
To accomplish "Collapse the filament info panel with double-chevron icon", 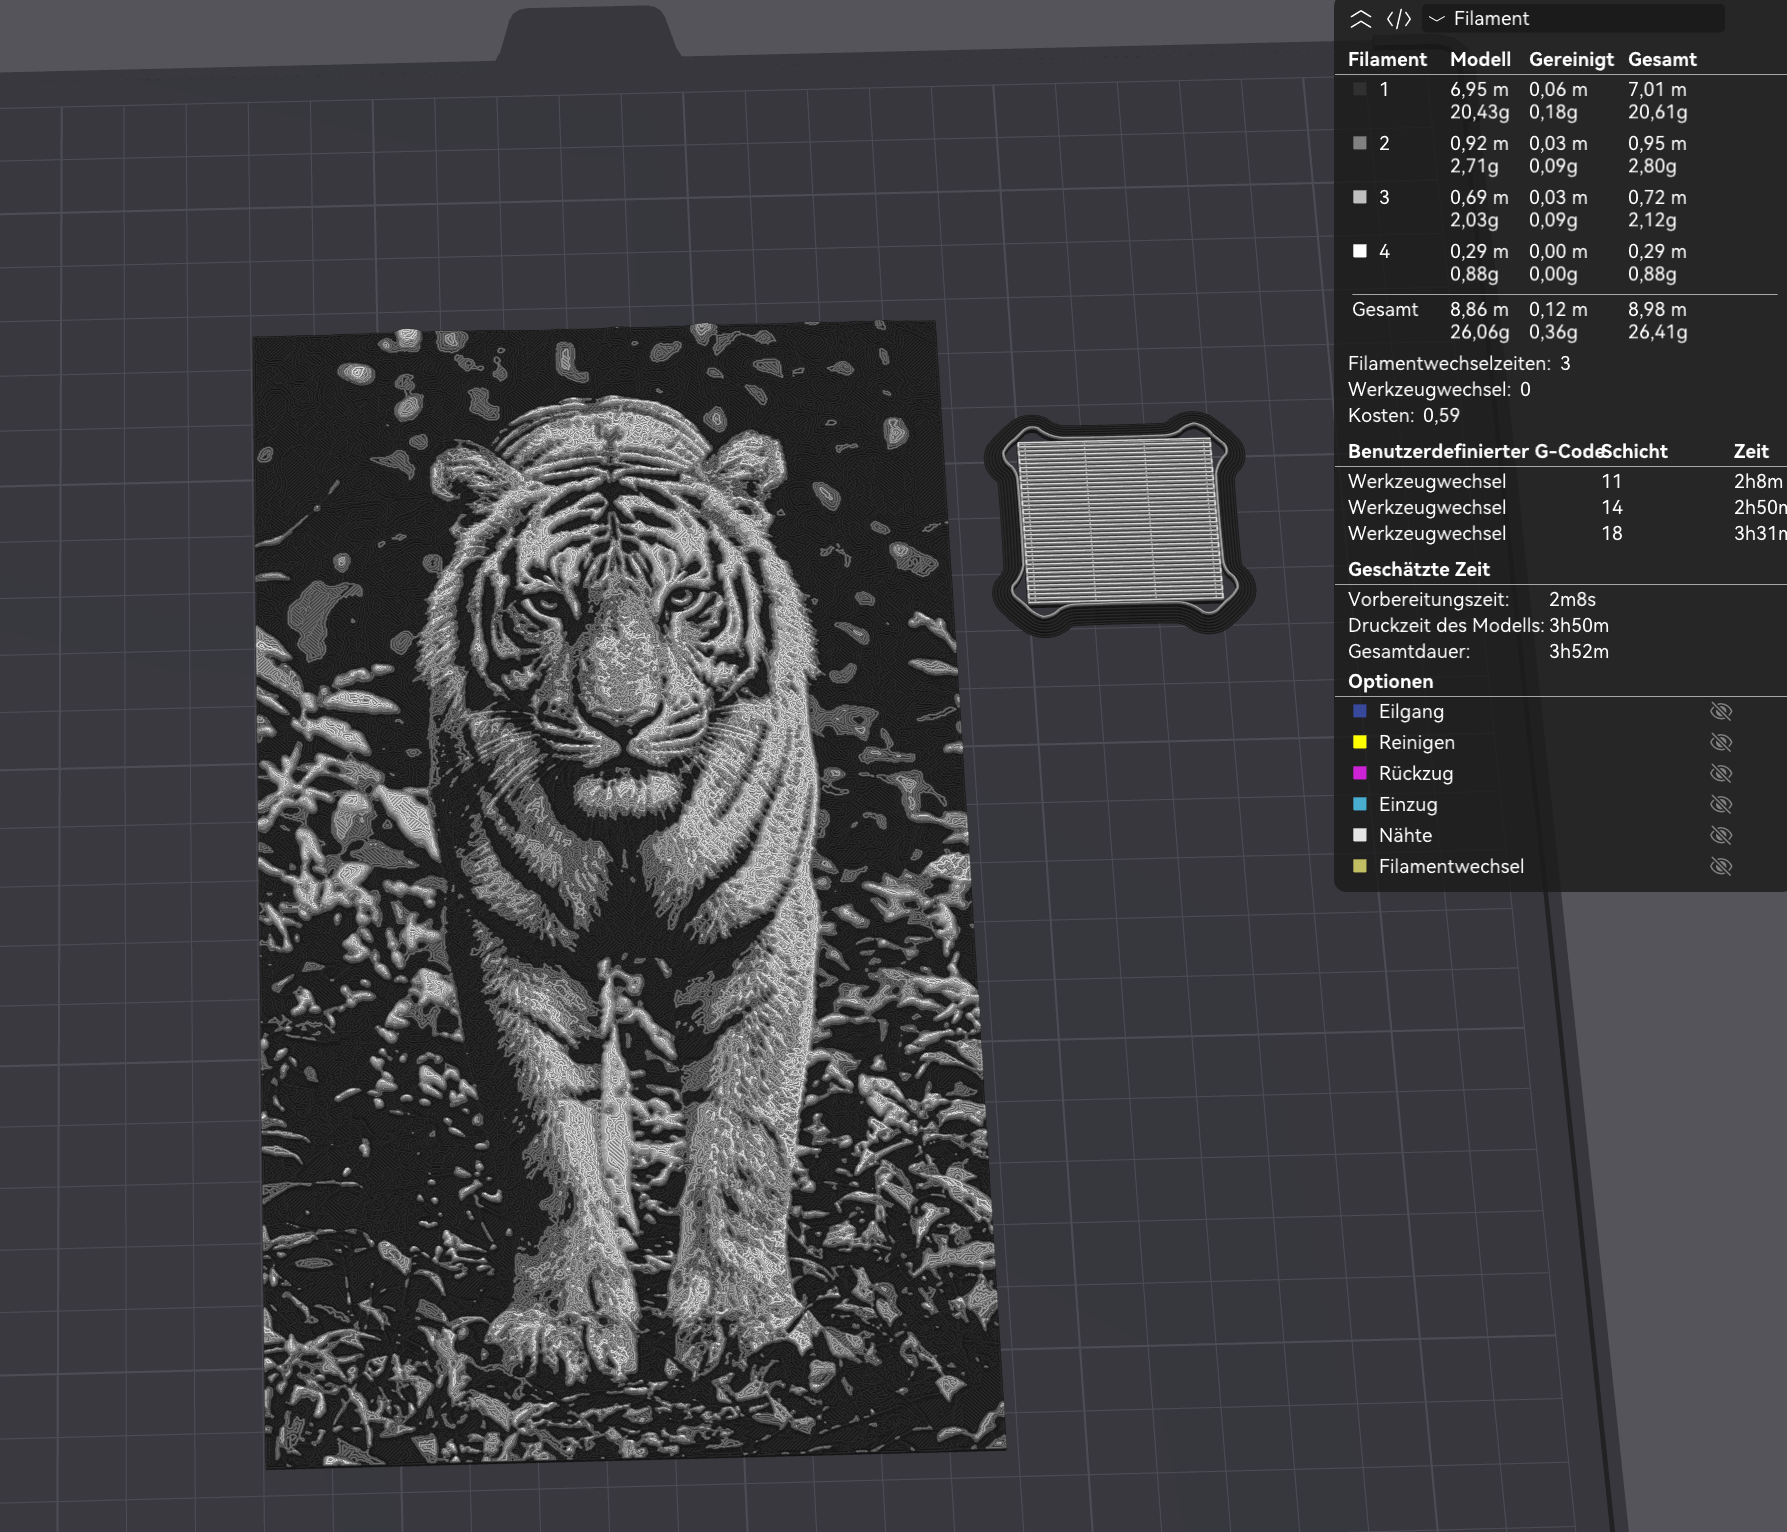I will pyautogui.click(x=1361, y=19).
